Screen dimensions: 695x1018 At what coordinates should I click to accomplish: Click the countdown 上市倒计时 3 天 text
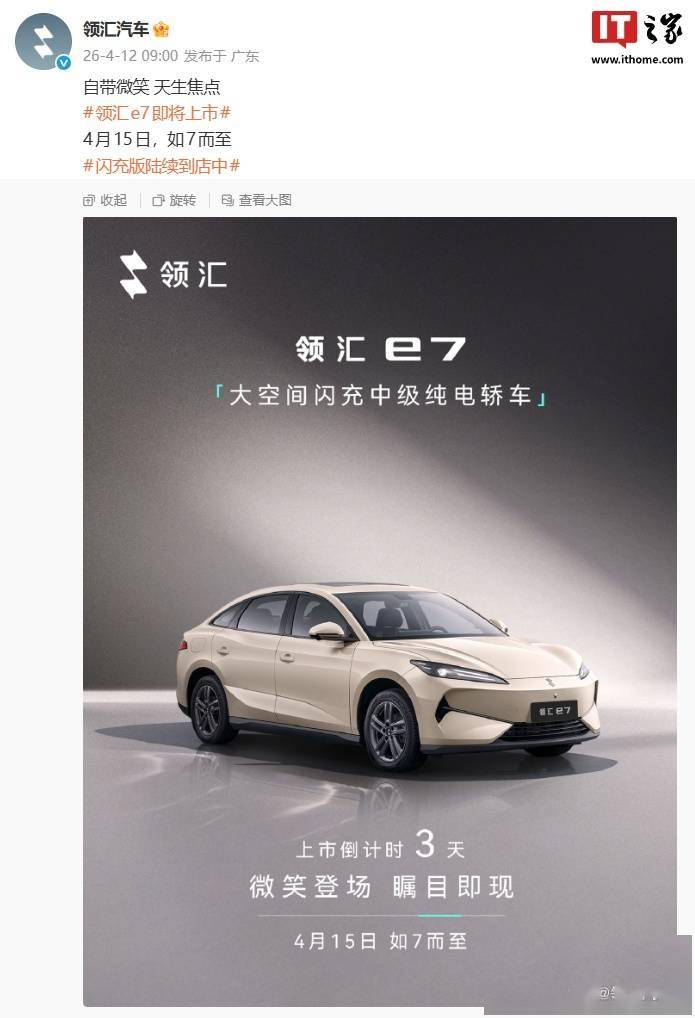tap(381, 847)
